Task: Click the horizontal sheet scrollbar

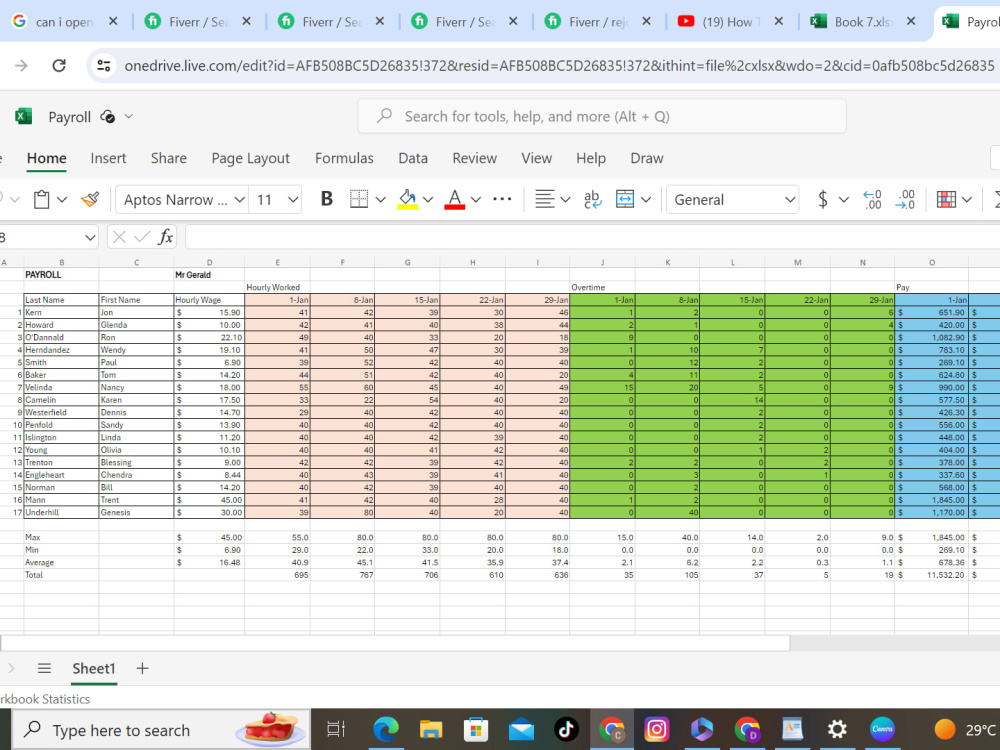Action: point(395,643)
